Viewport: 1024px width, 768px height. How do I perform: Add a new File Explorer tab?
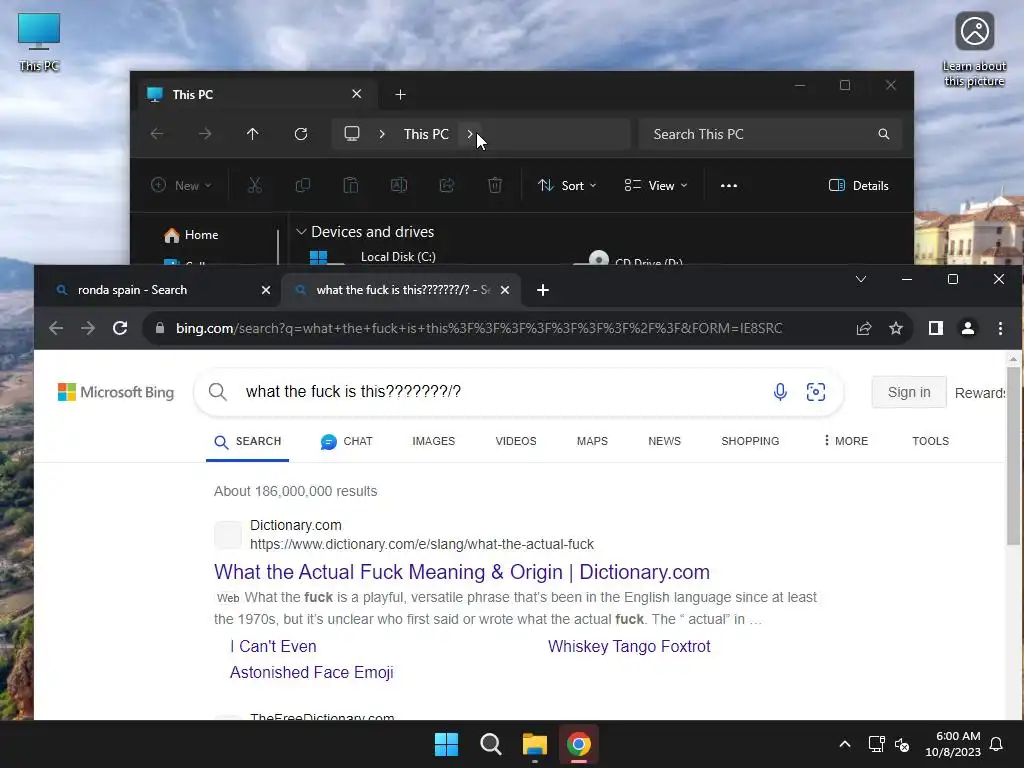[400, 95]
